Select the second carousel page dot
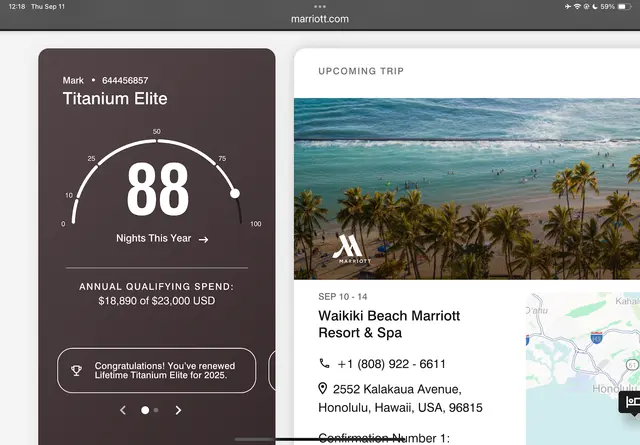The height and width of the screenshot is (445, 640). (156, 410)
